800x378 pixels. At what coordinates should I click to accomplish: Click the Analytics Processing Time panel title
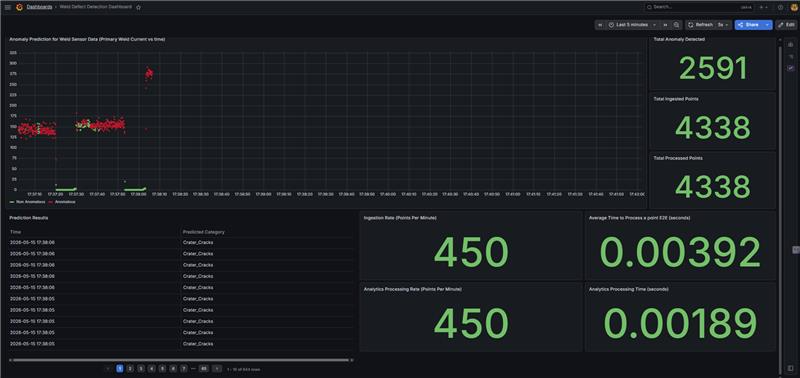pyautogui.click(x=629, y=289)
